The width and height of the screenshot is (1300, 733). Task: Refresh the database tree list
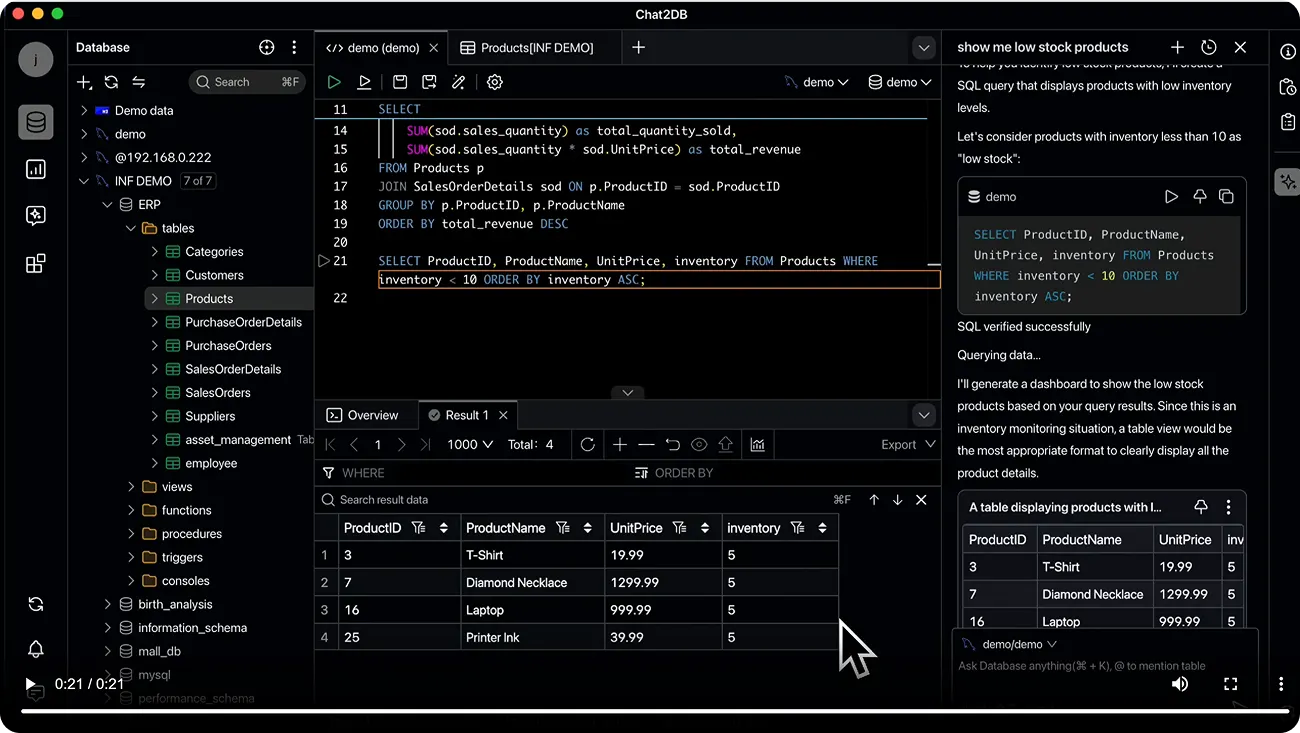tap(111, 82)
